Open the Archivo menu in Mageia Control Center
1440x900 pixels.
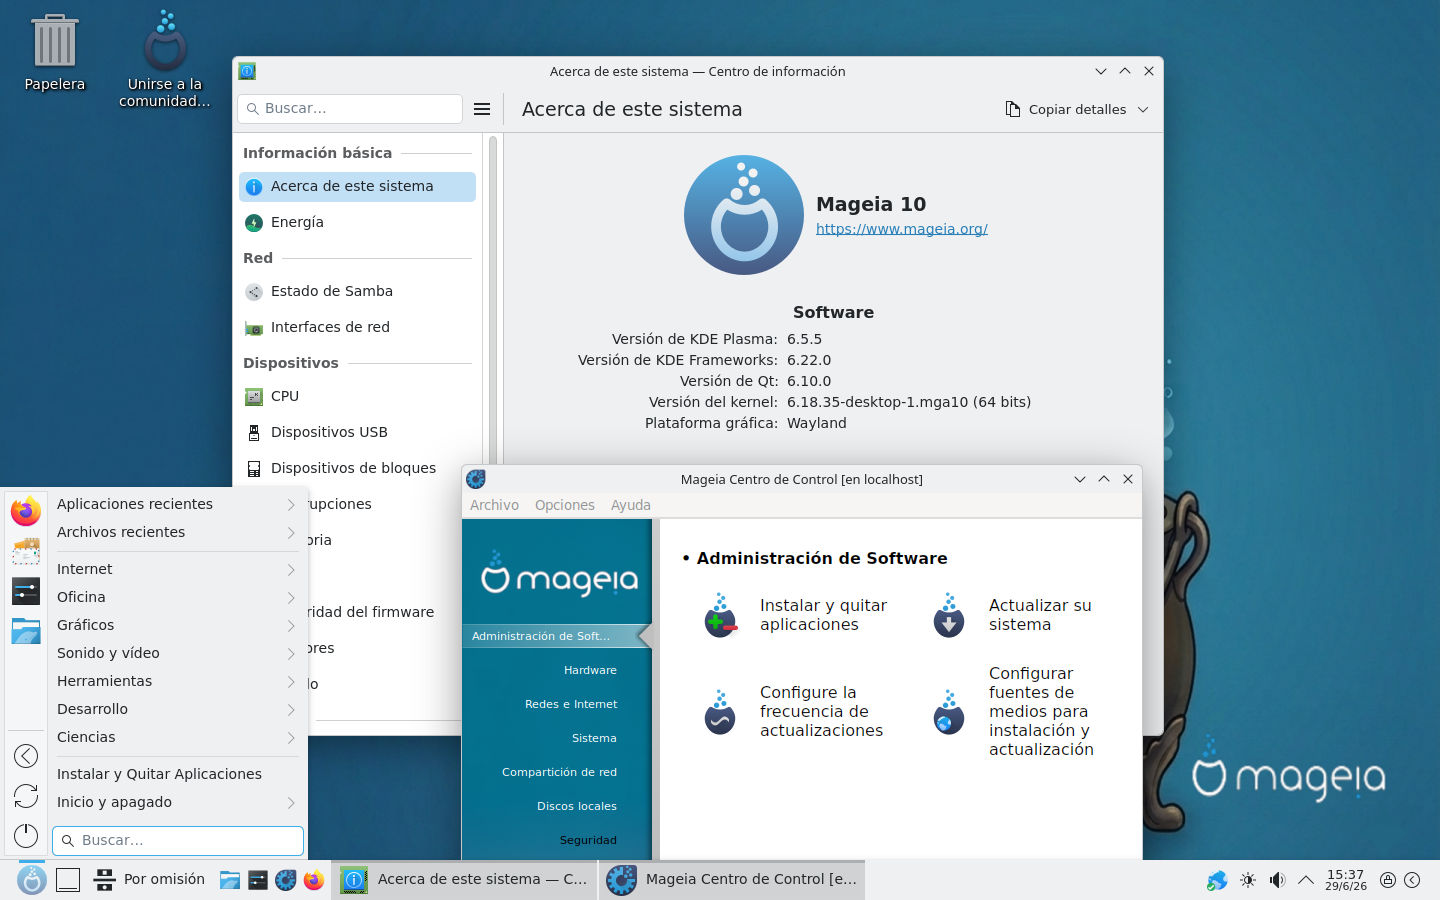coord(494,505)
